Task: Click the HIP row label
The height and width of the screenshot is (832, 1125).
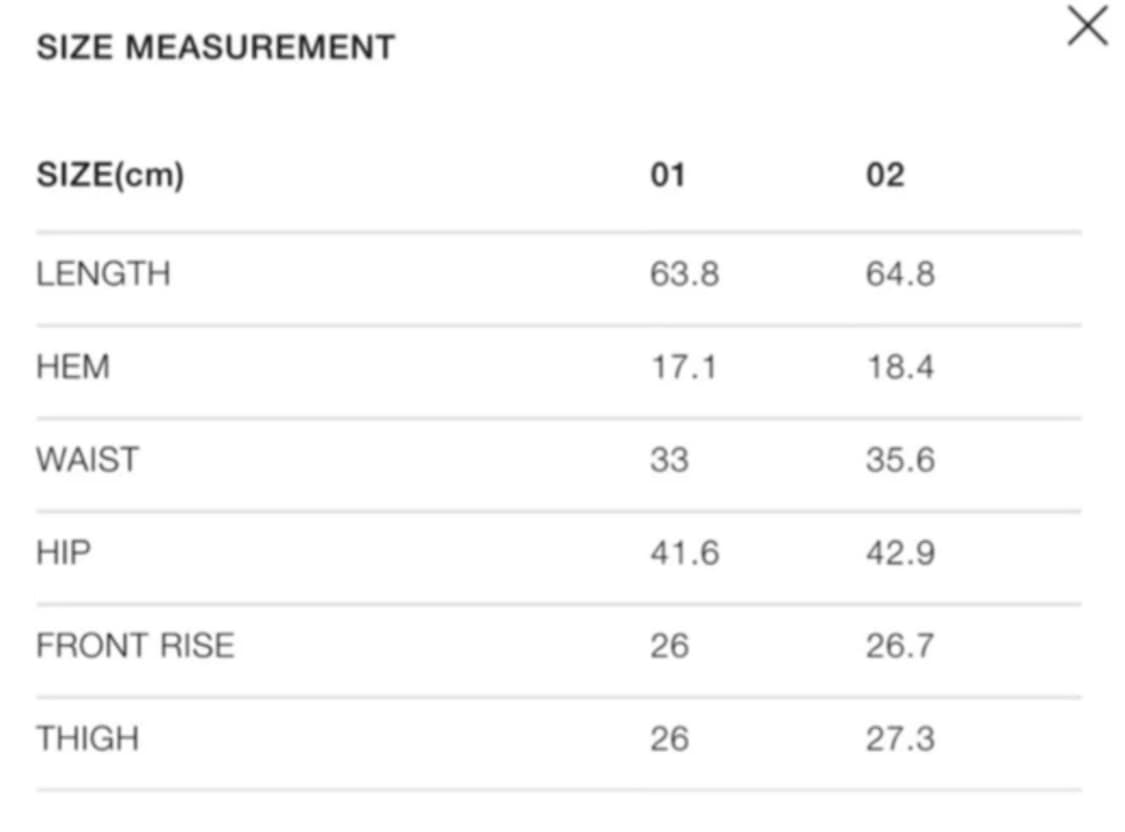Action: [x=64, y=553]
